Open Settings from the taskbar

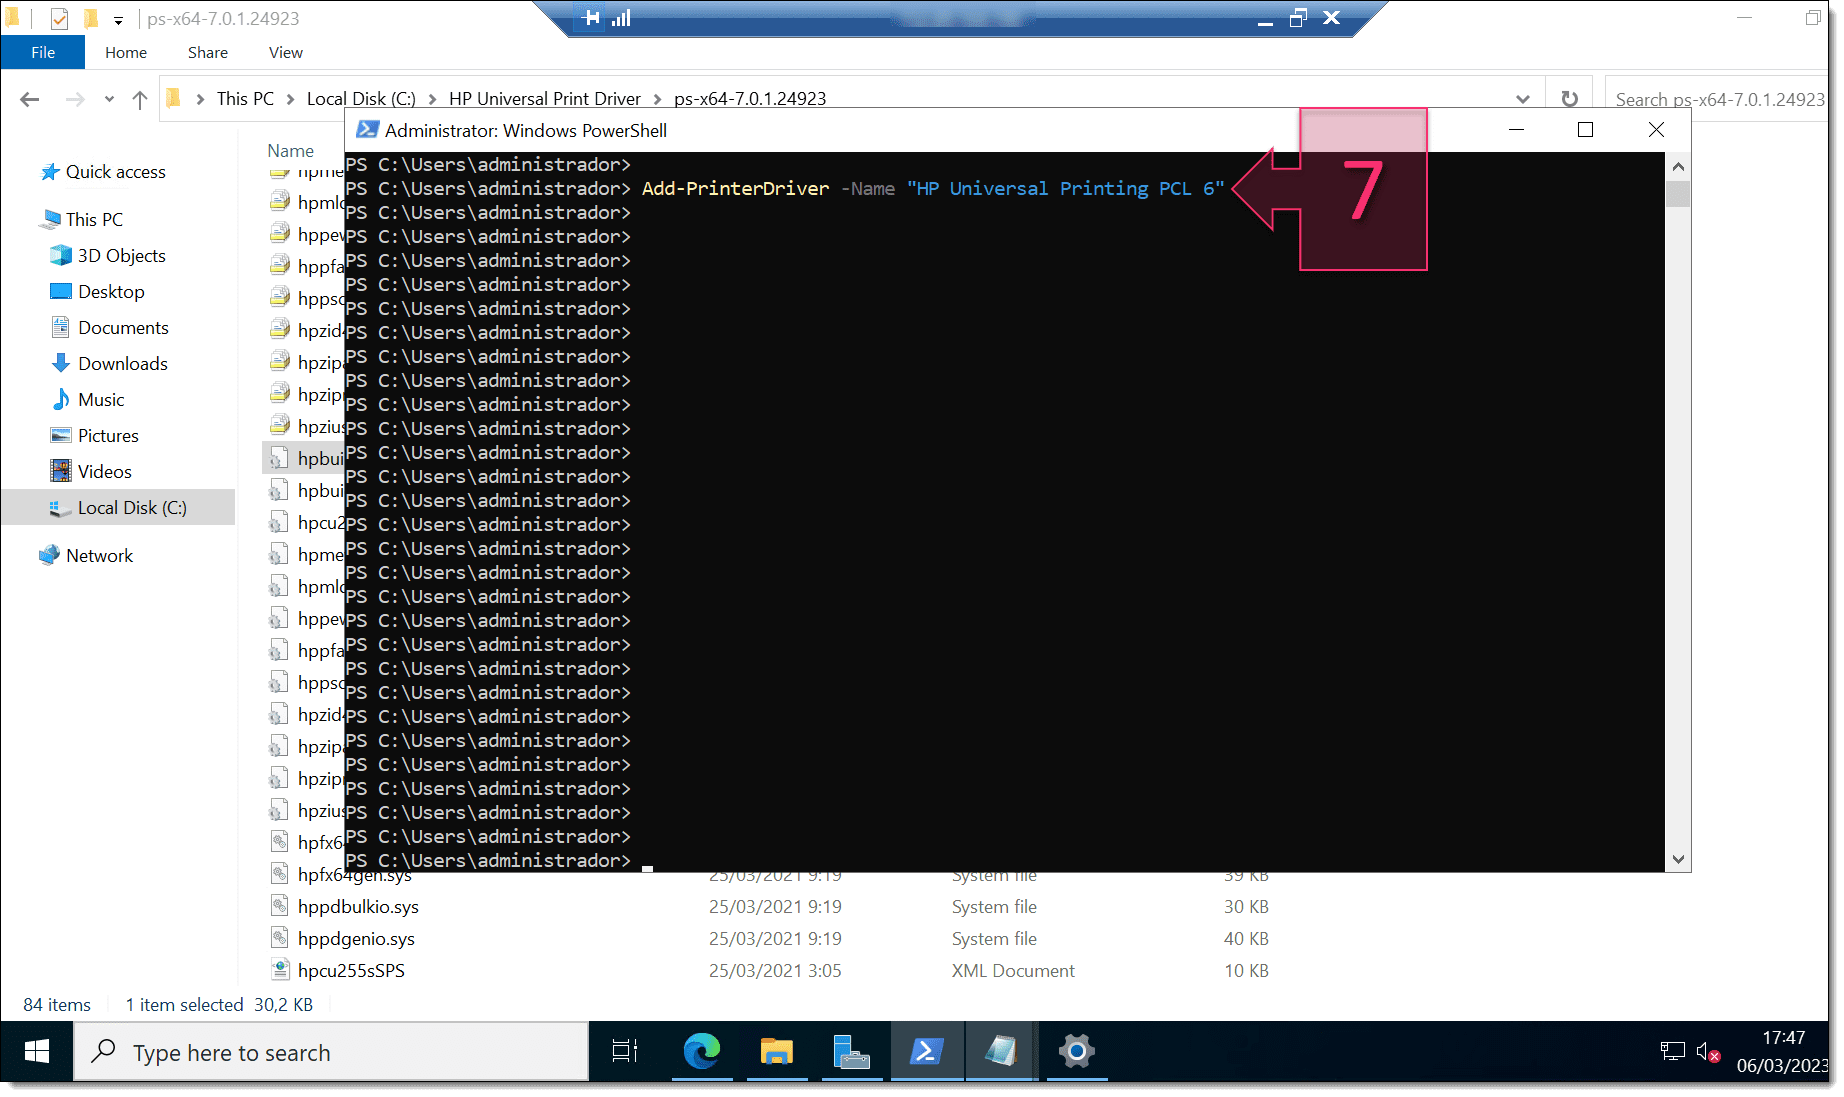click(1076, 1051)
